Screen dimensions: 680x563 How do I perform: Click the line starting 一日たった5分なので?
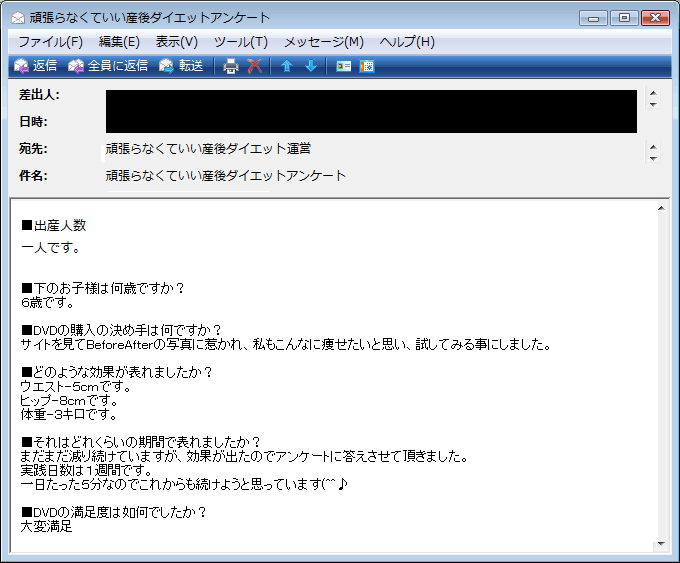184,484
